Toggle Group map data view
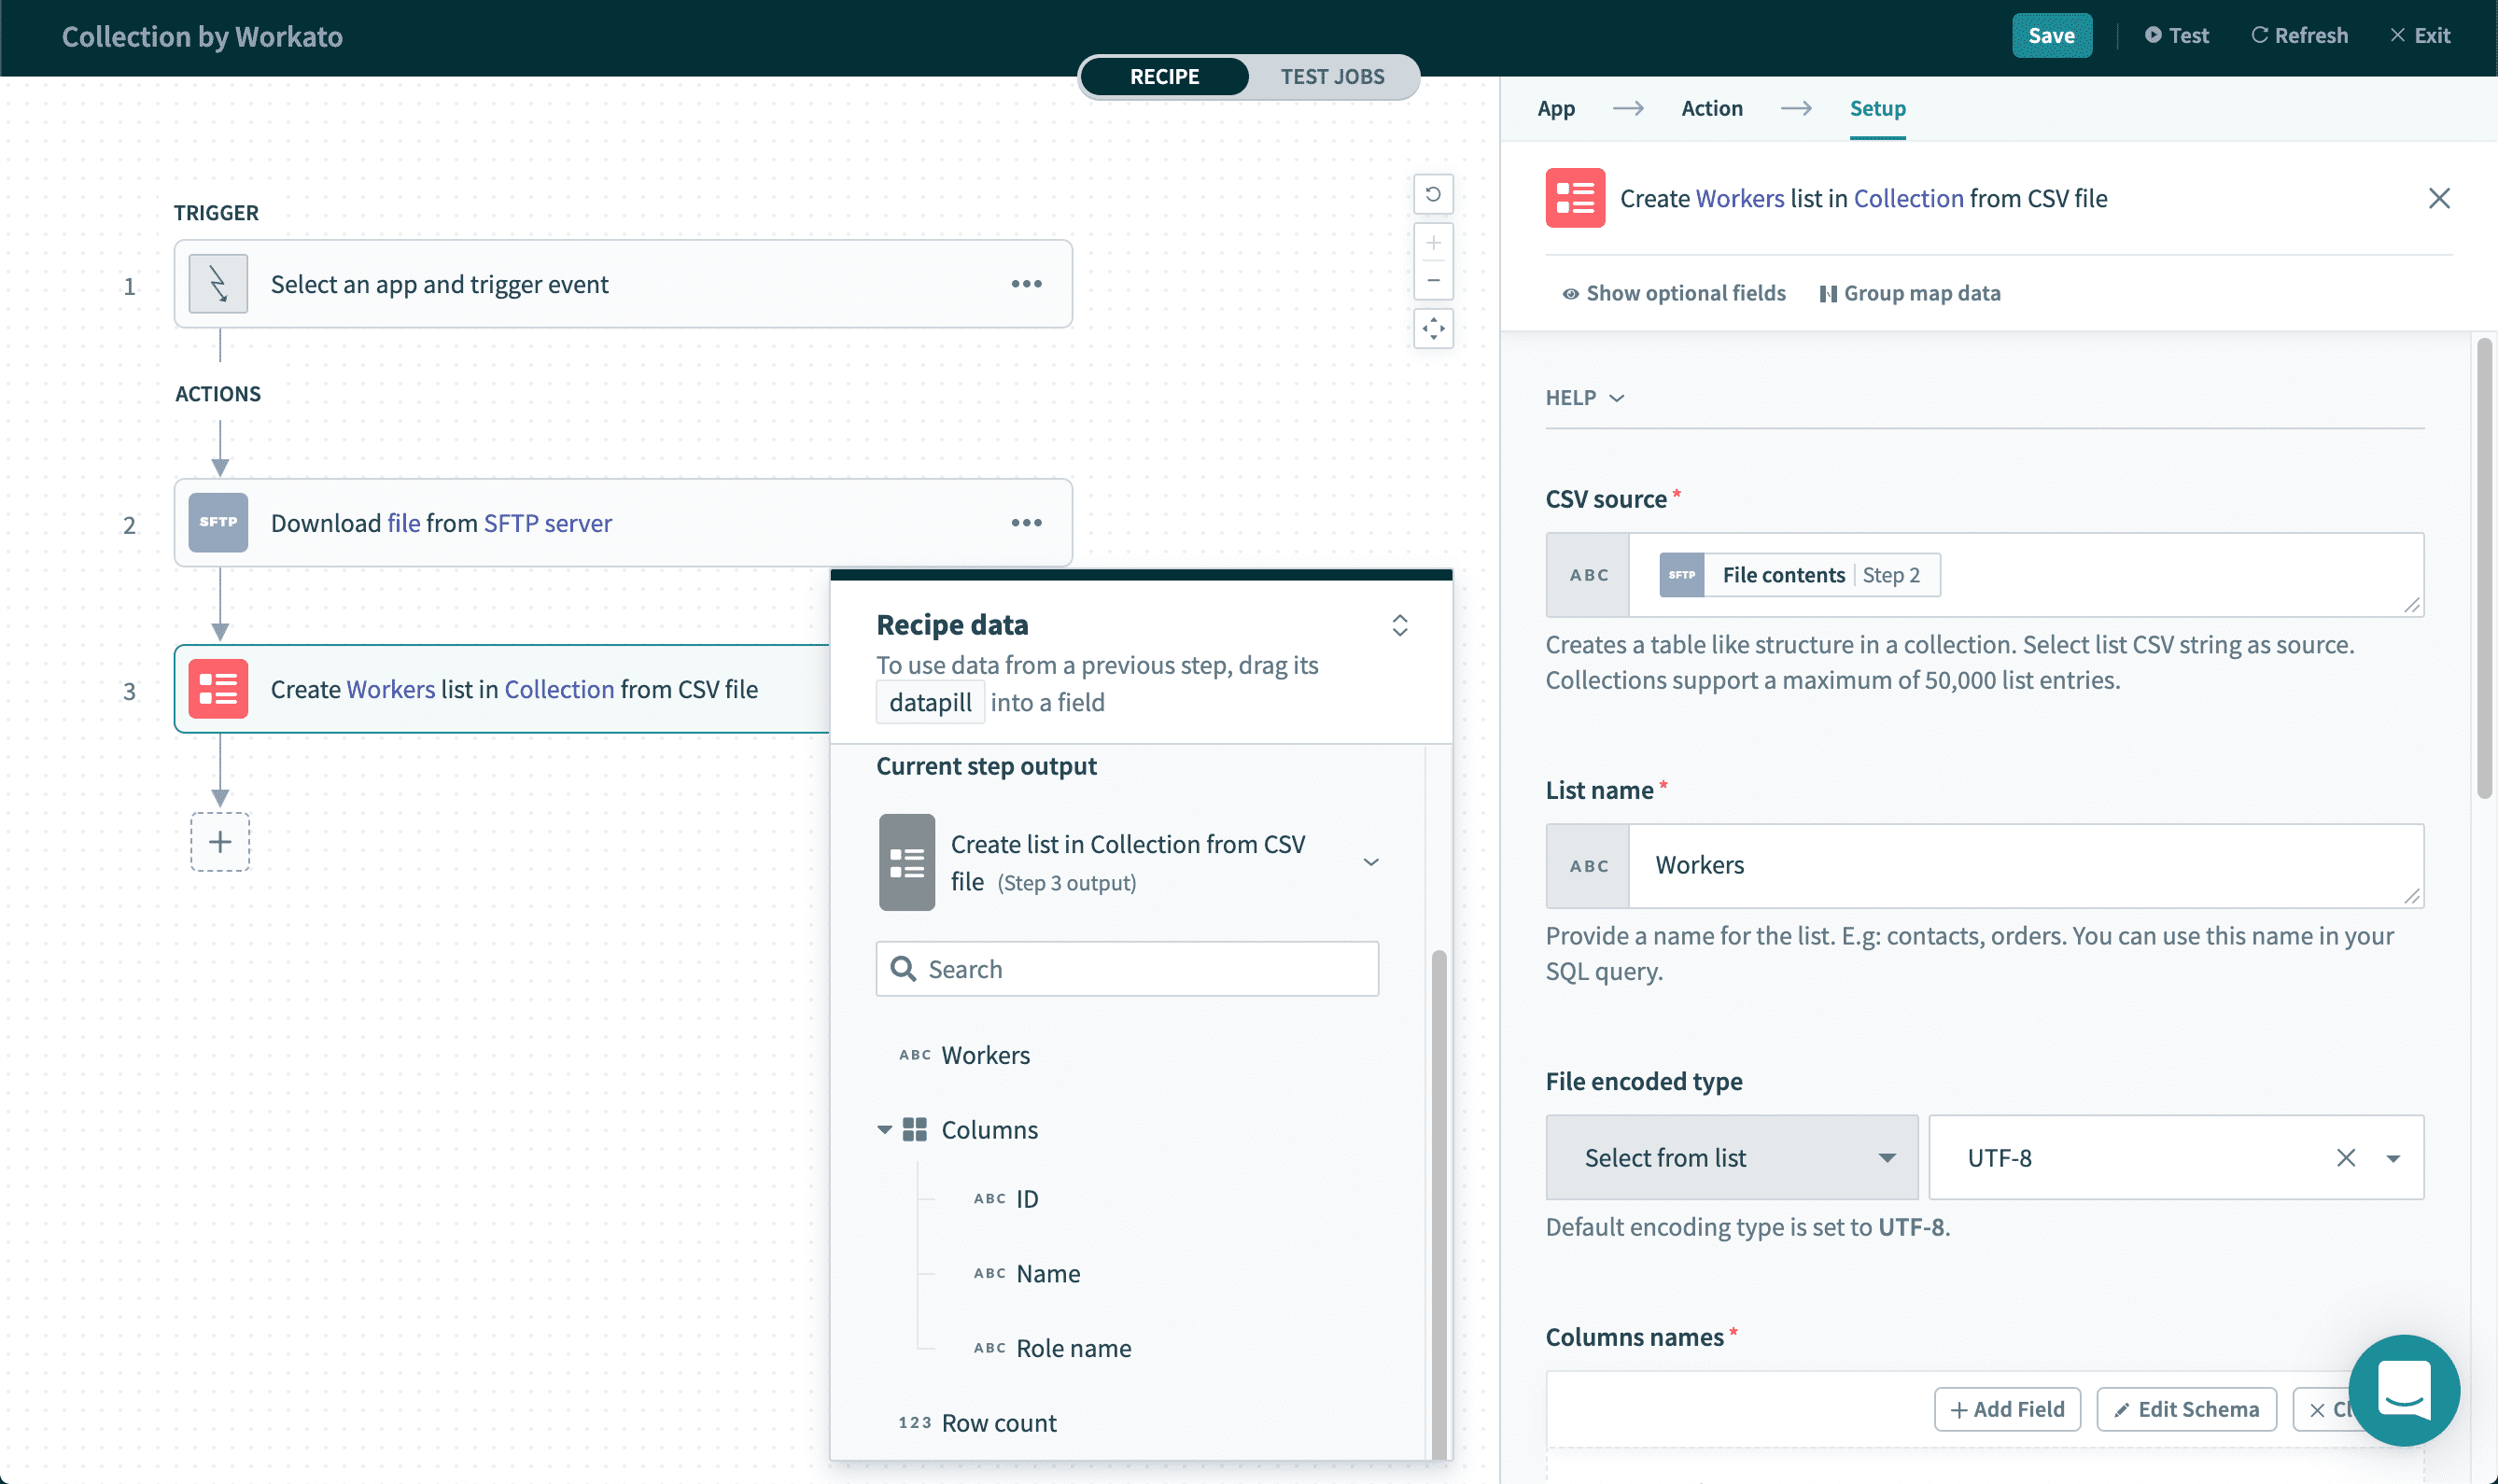Screen dimensions: 2498x1484 (1909, 293)
